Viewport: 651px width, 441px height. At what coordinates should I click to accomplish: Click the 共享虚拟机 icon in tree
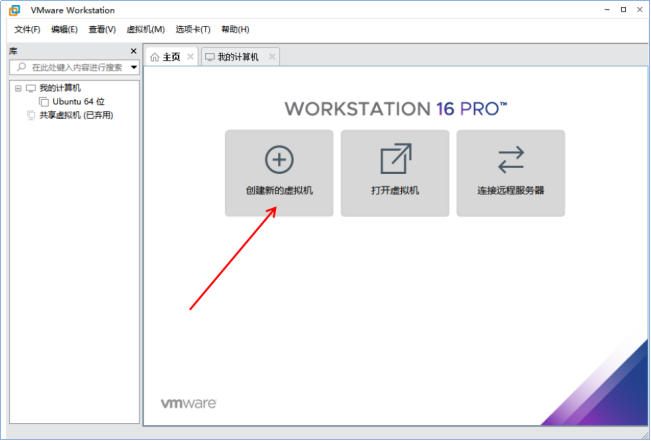point(31,115)
